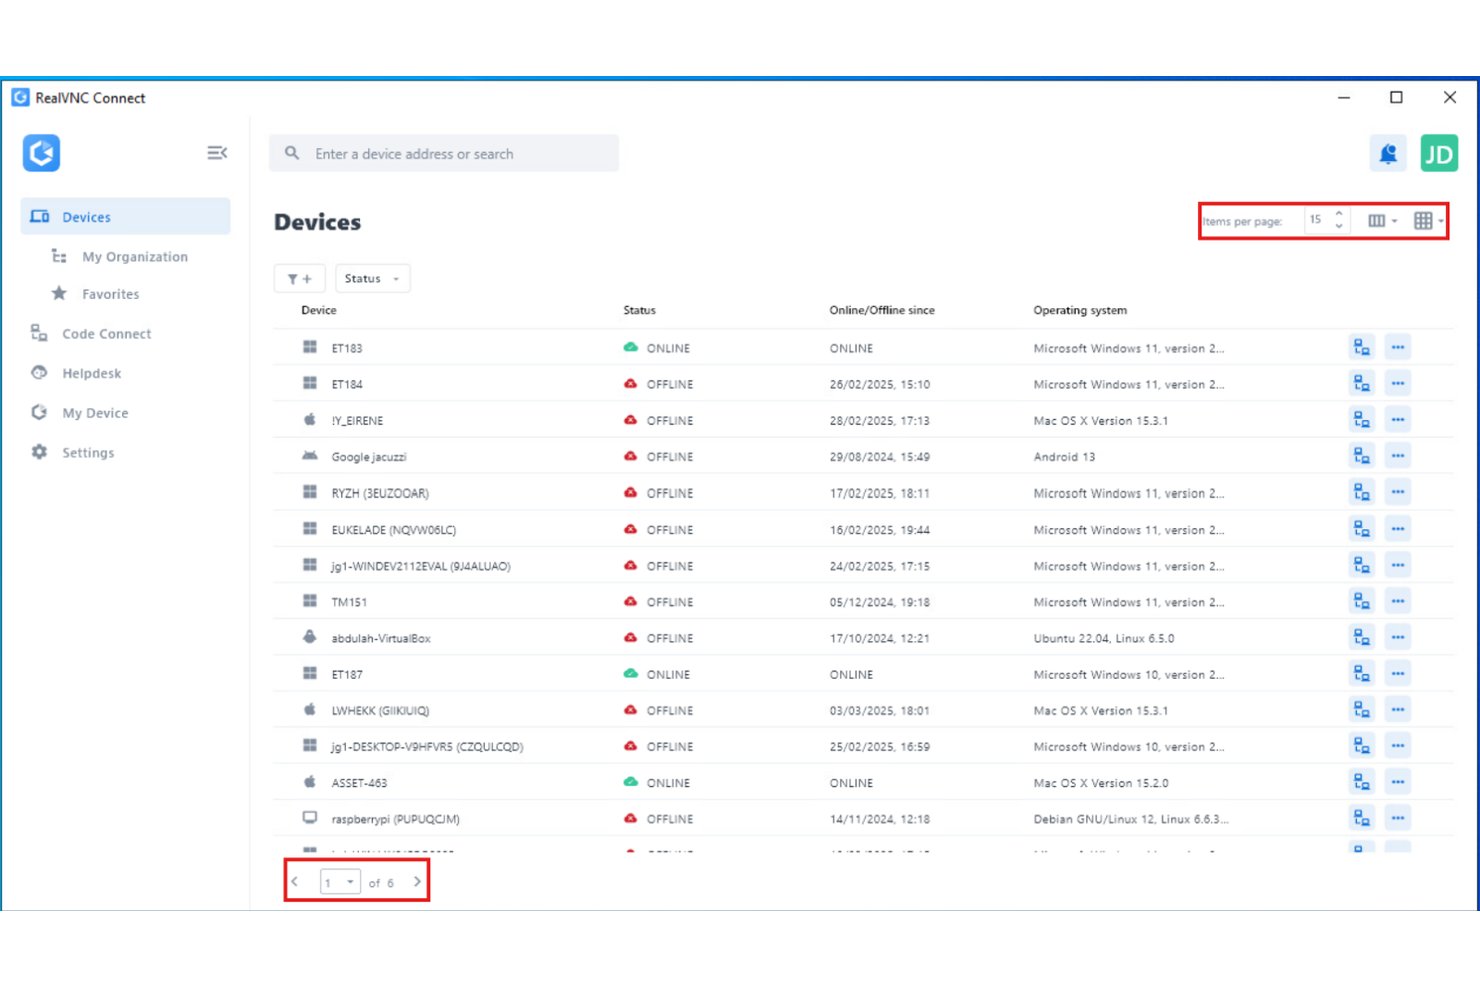The height and width of the screenshot is (987, 1480).
Task: Connect to device ET183
Action: coord(1361,347)
